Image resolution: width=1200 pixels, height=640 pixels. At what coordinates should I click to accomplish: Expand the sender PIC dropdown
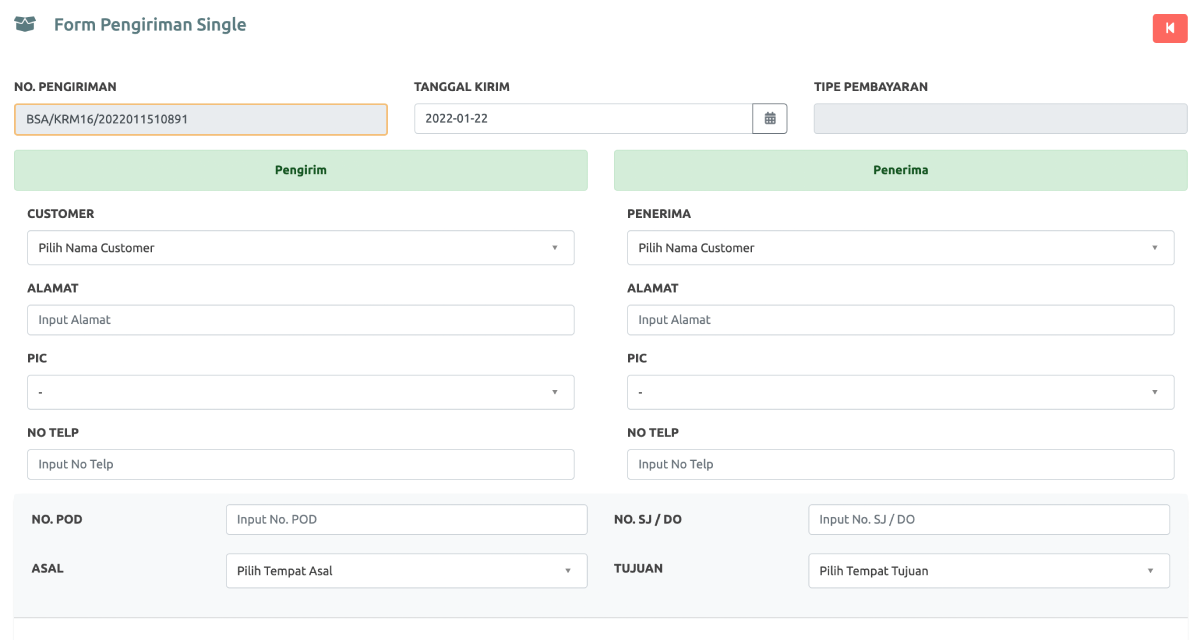pos(300,392)
